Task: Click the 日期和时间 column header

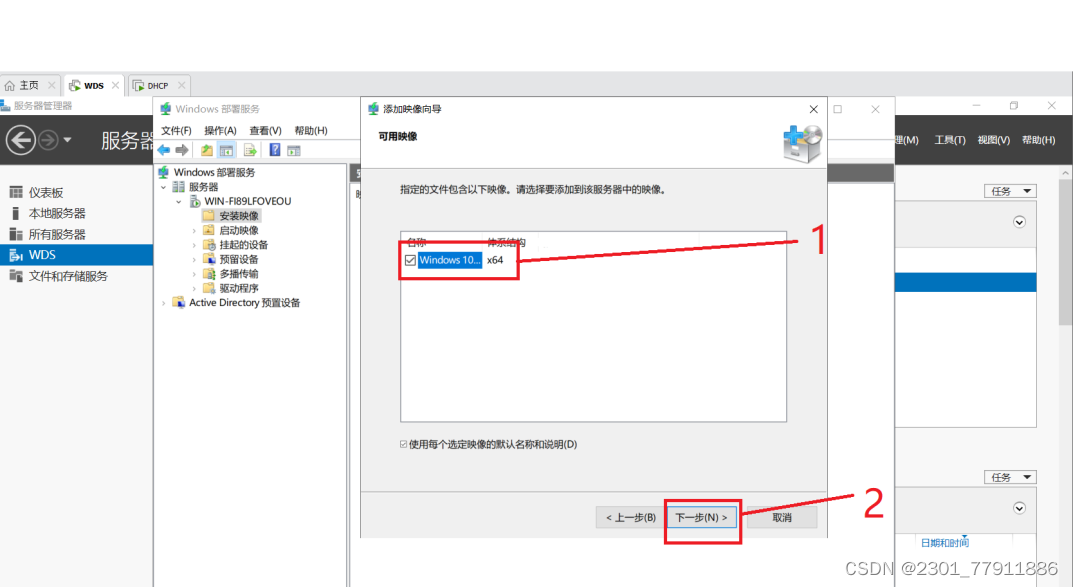Action: (944, 543)
